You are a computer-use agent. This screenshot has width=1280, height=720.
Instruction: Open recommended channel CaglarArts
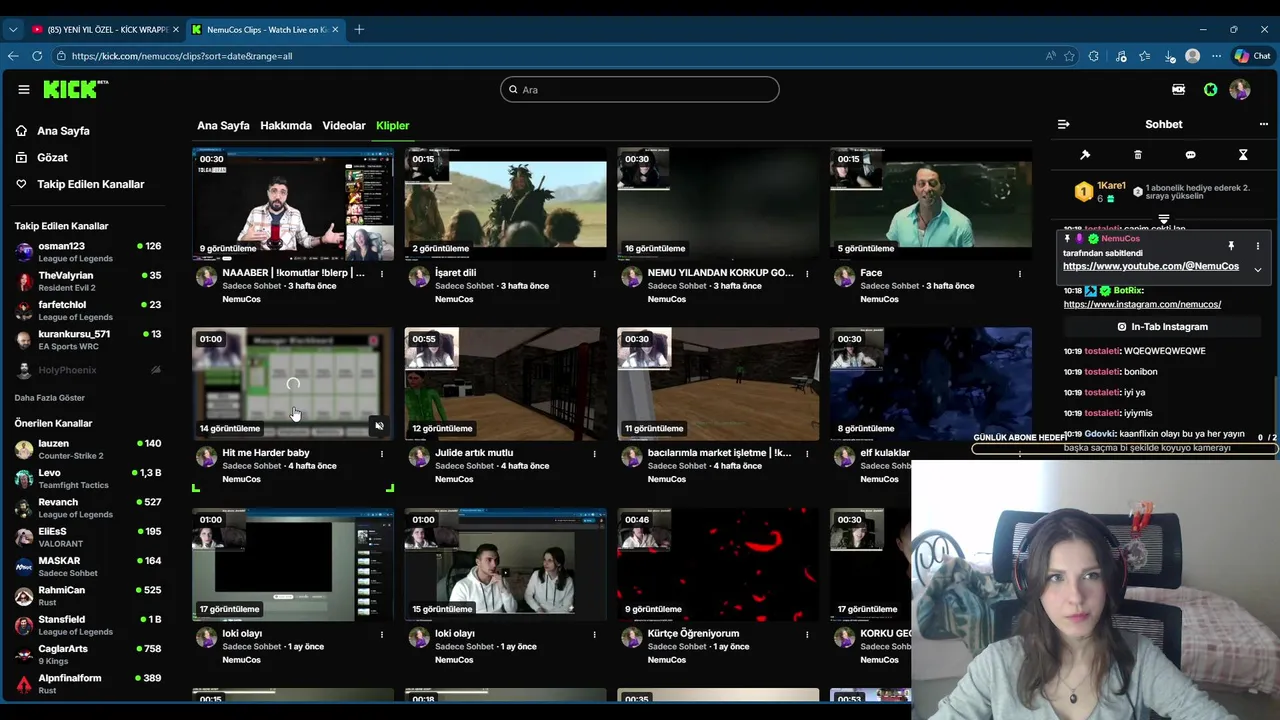[88, 654]
